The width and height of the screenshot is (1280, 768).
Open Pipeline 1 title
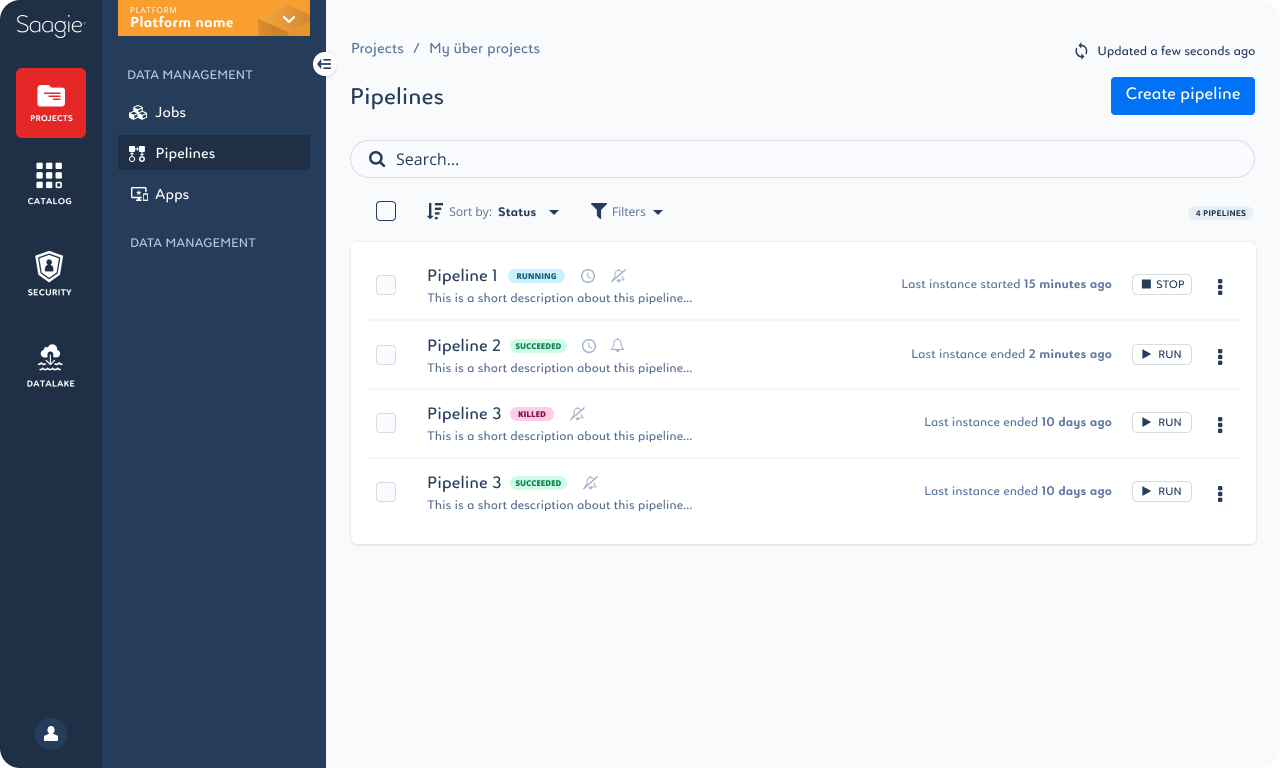pos(462,276)
